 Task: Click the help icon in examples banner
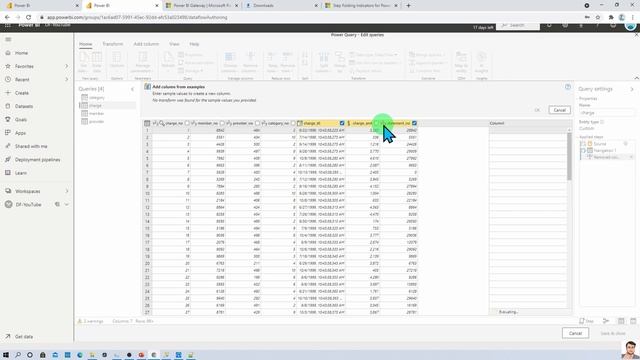(x=568, y=87)
